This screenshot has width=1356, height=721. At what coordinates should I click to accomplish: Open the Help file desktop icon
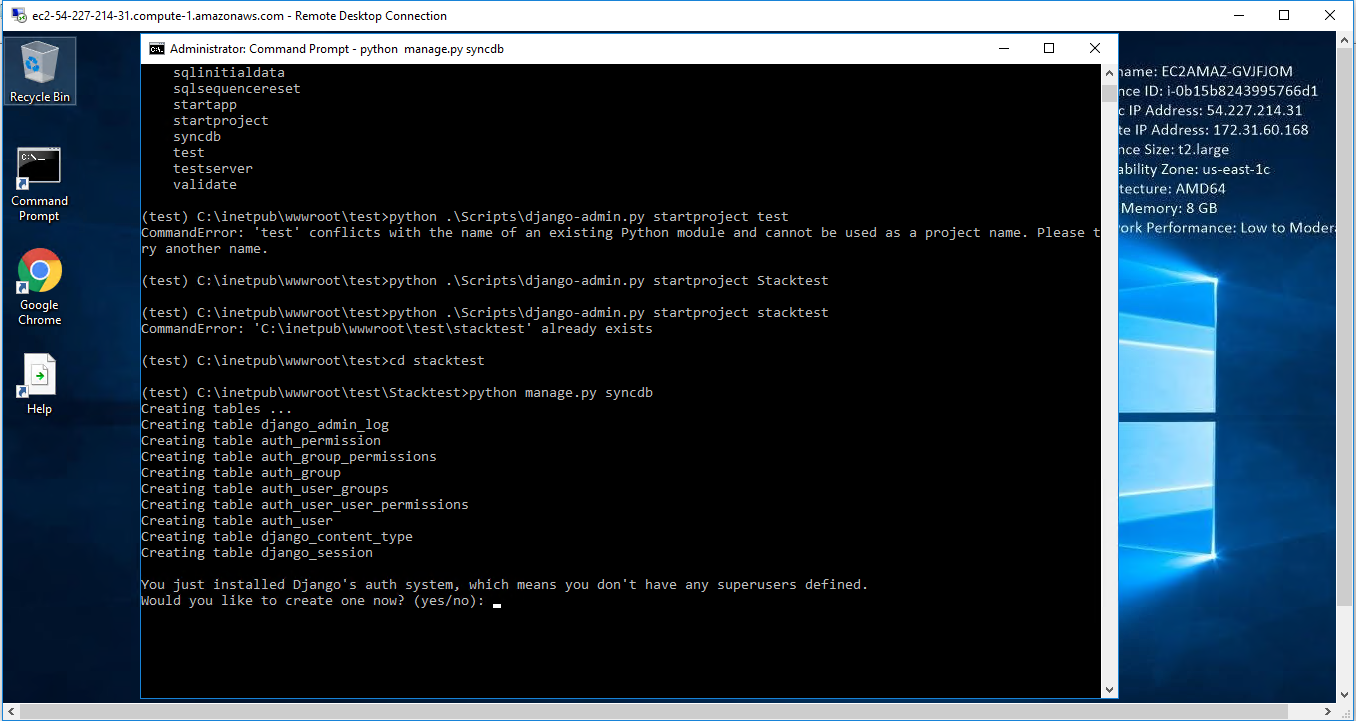39,384
